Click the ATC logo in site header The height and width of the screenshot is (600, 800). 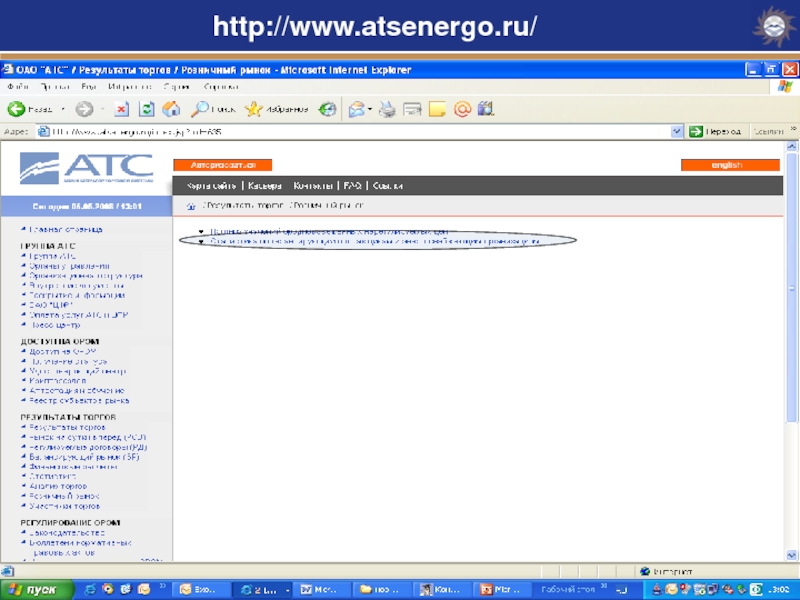point(87,169)
